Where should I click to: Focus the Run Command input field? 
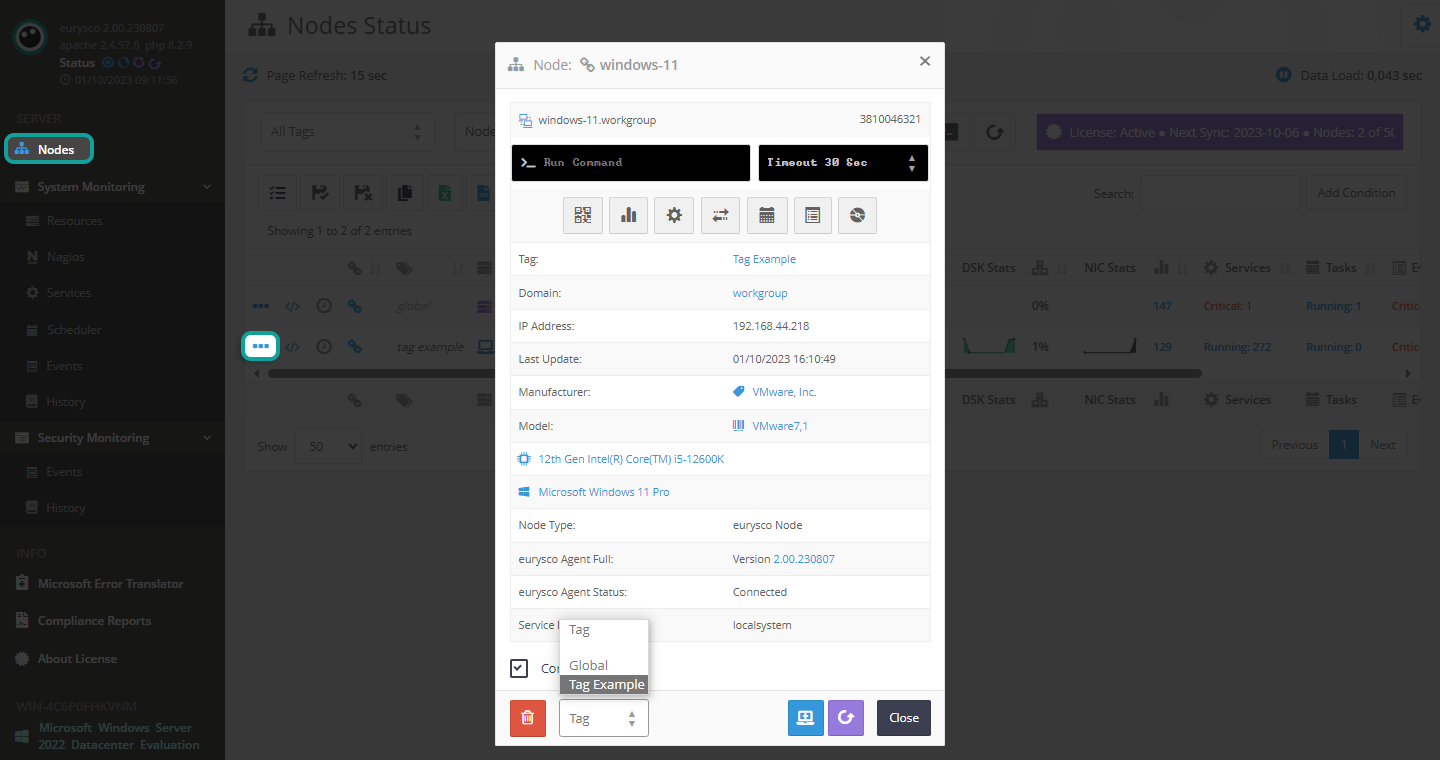tap(630, 163)
